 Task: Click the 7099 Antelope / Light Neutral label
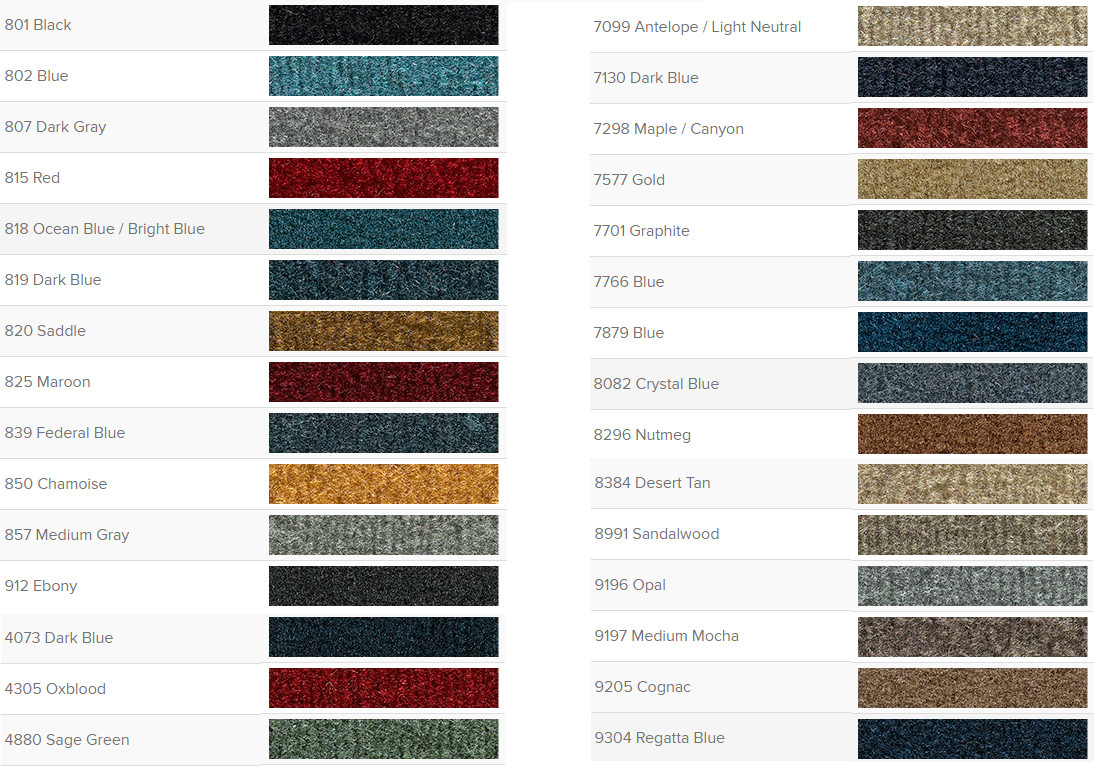tap(697, 27)
